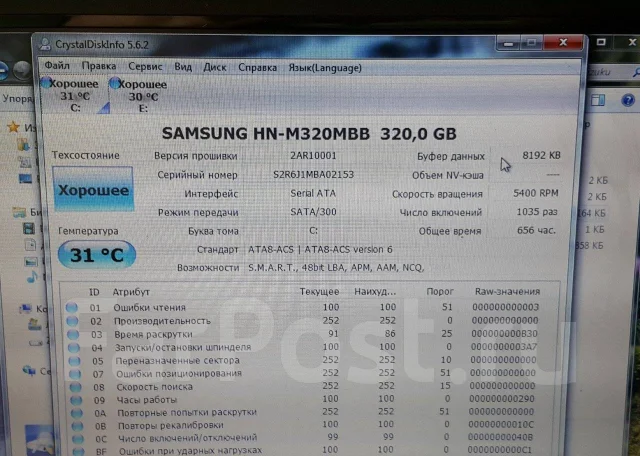Click the status icon for Скорость поиска row
The width and height of the screenshot is (640, 456).
coord(76,387)
